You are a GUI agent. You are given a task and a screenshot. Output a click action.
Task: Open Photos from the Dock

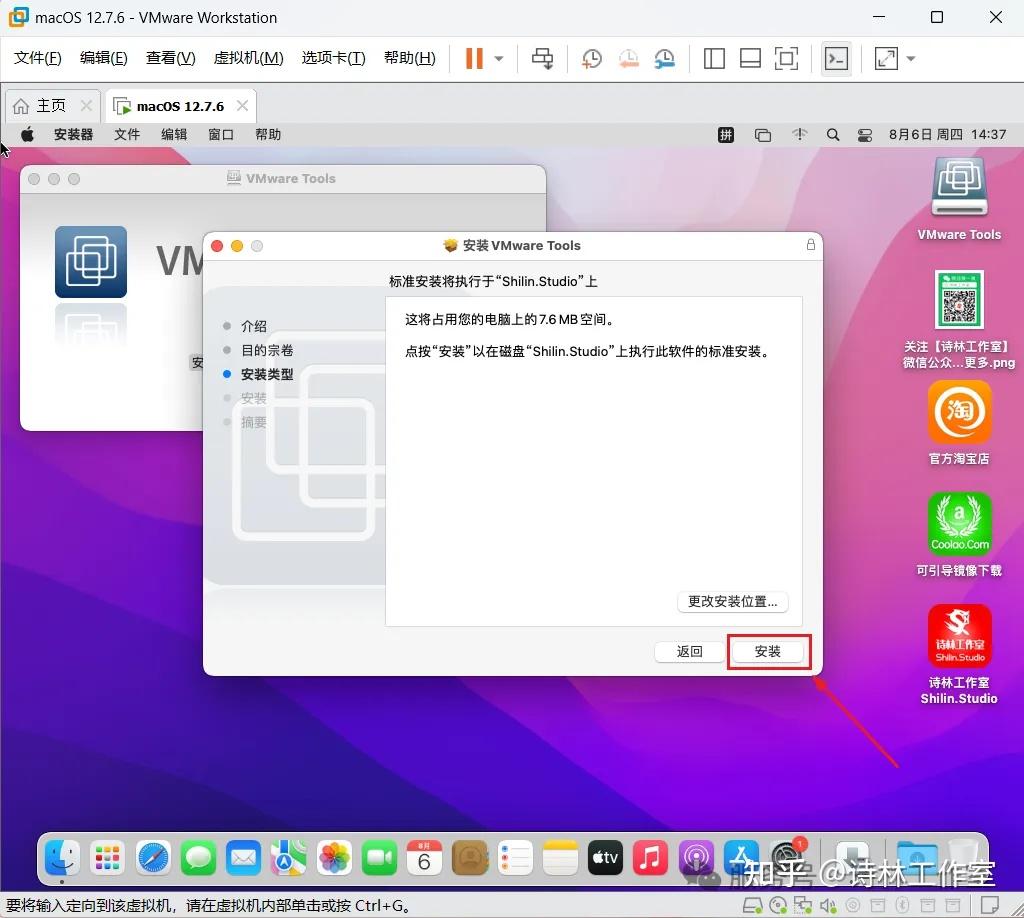(334, 857)
